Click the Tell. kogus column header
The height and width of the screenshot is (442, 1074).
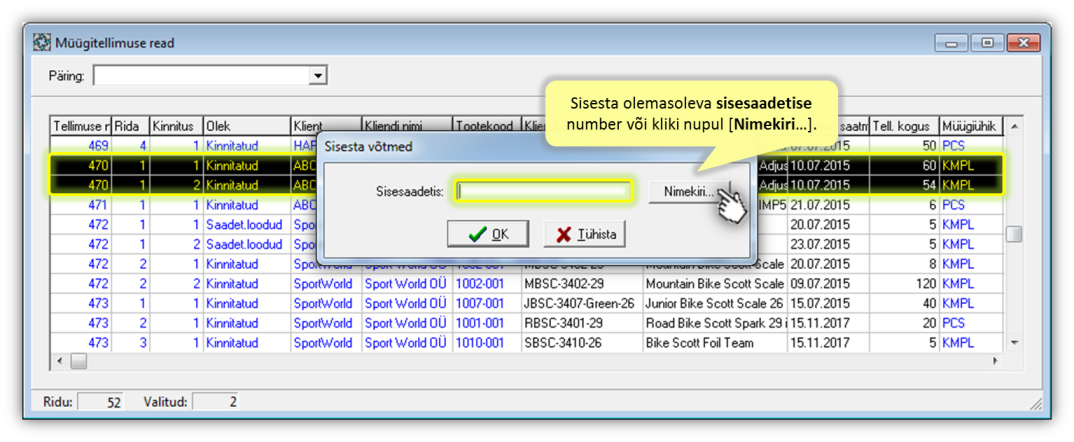click(903, 127)
